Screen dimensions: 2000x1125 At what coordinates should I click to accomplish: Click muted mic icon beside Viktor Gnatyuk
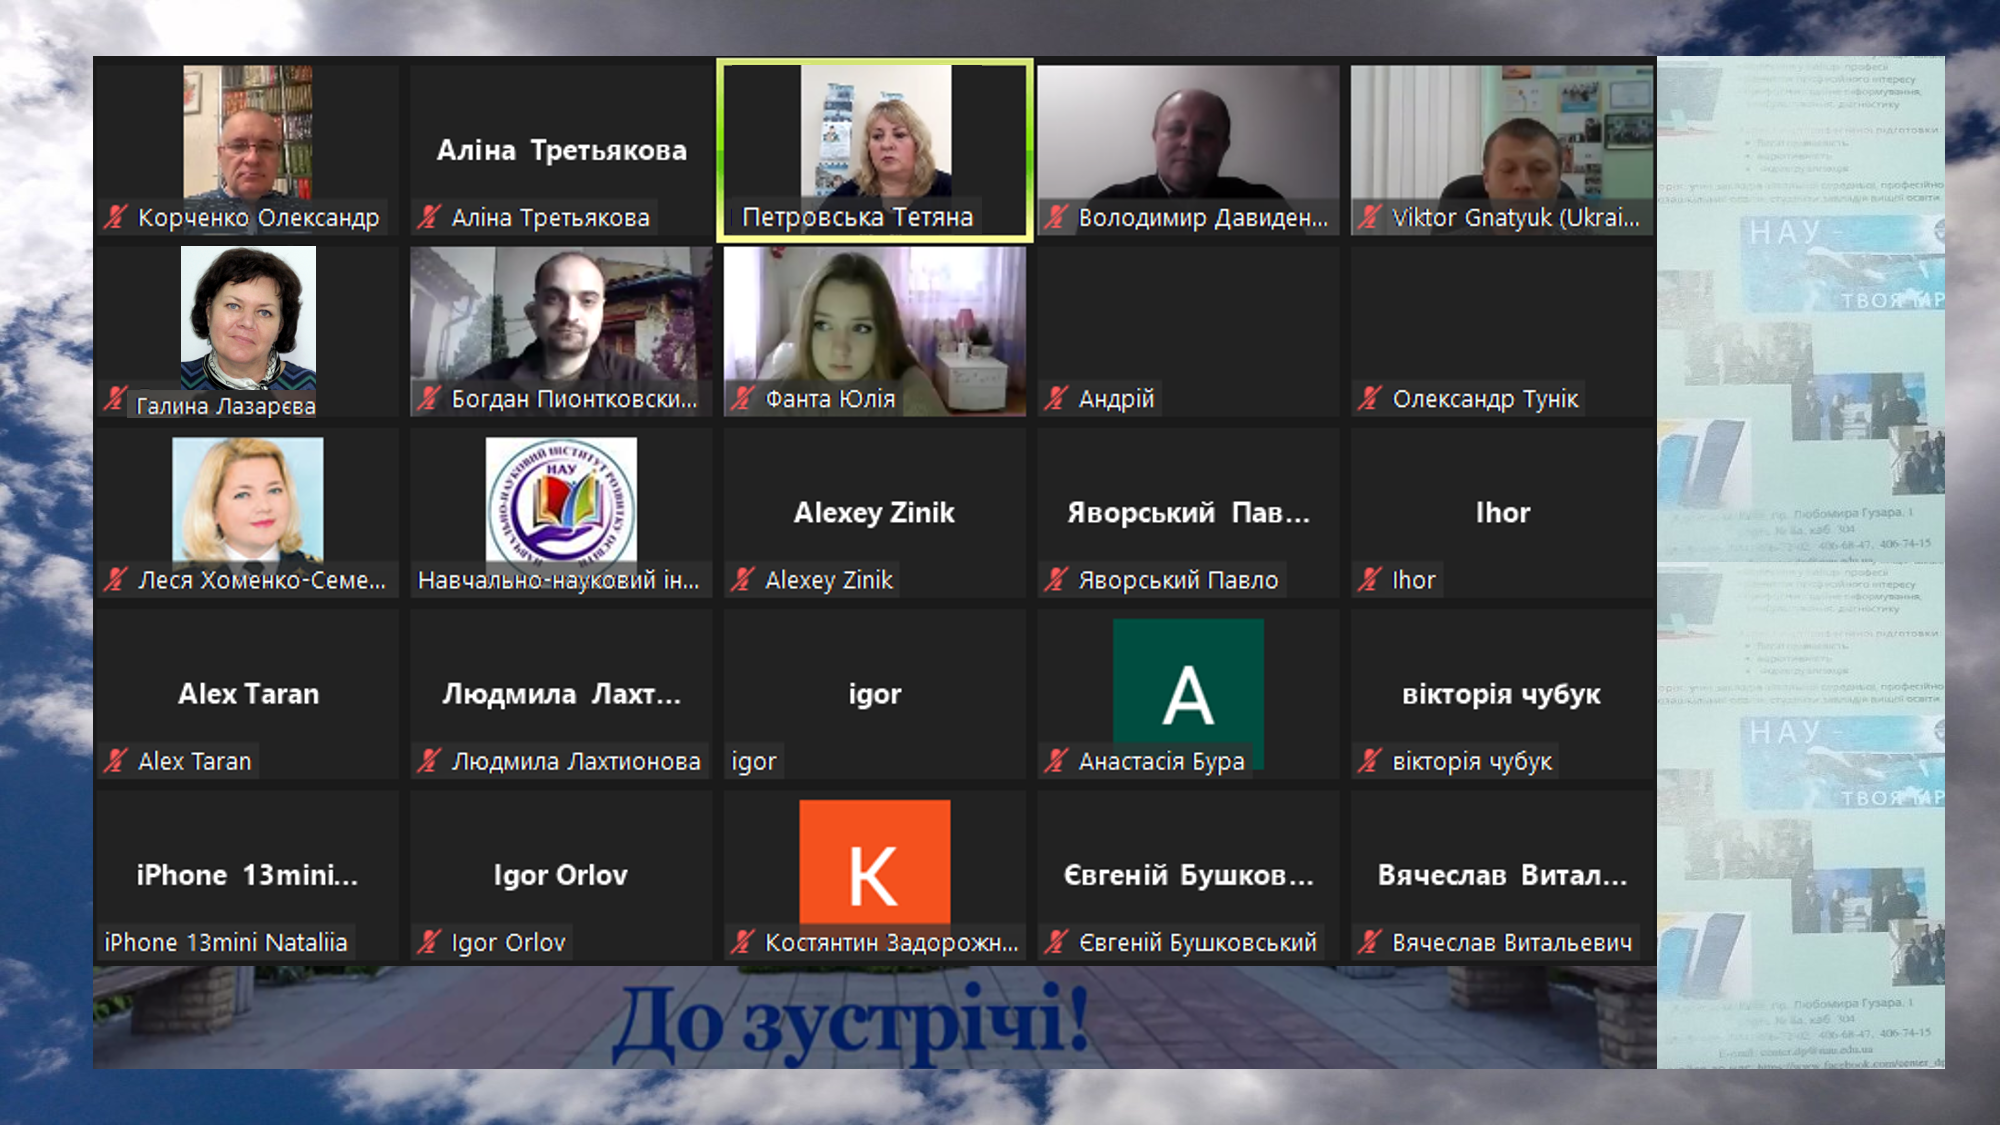pyautogui.click(x=1370, y=217)
